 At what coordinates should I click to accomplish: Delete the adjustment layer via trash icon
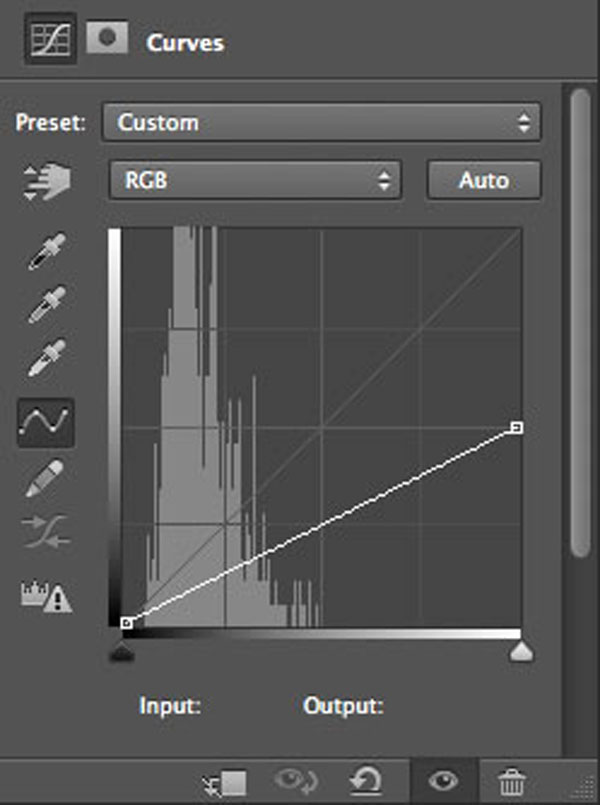pos(512,781)
